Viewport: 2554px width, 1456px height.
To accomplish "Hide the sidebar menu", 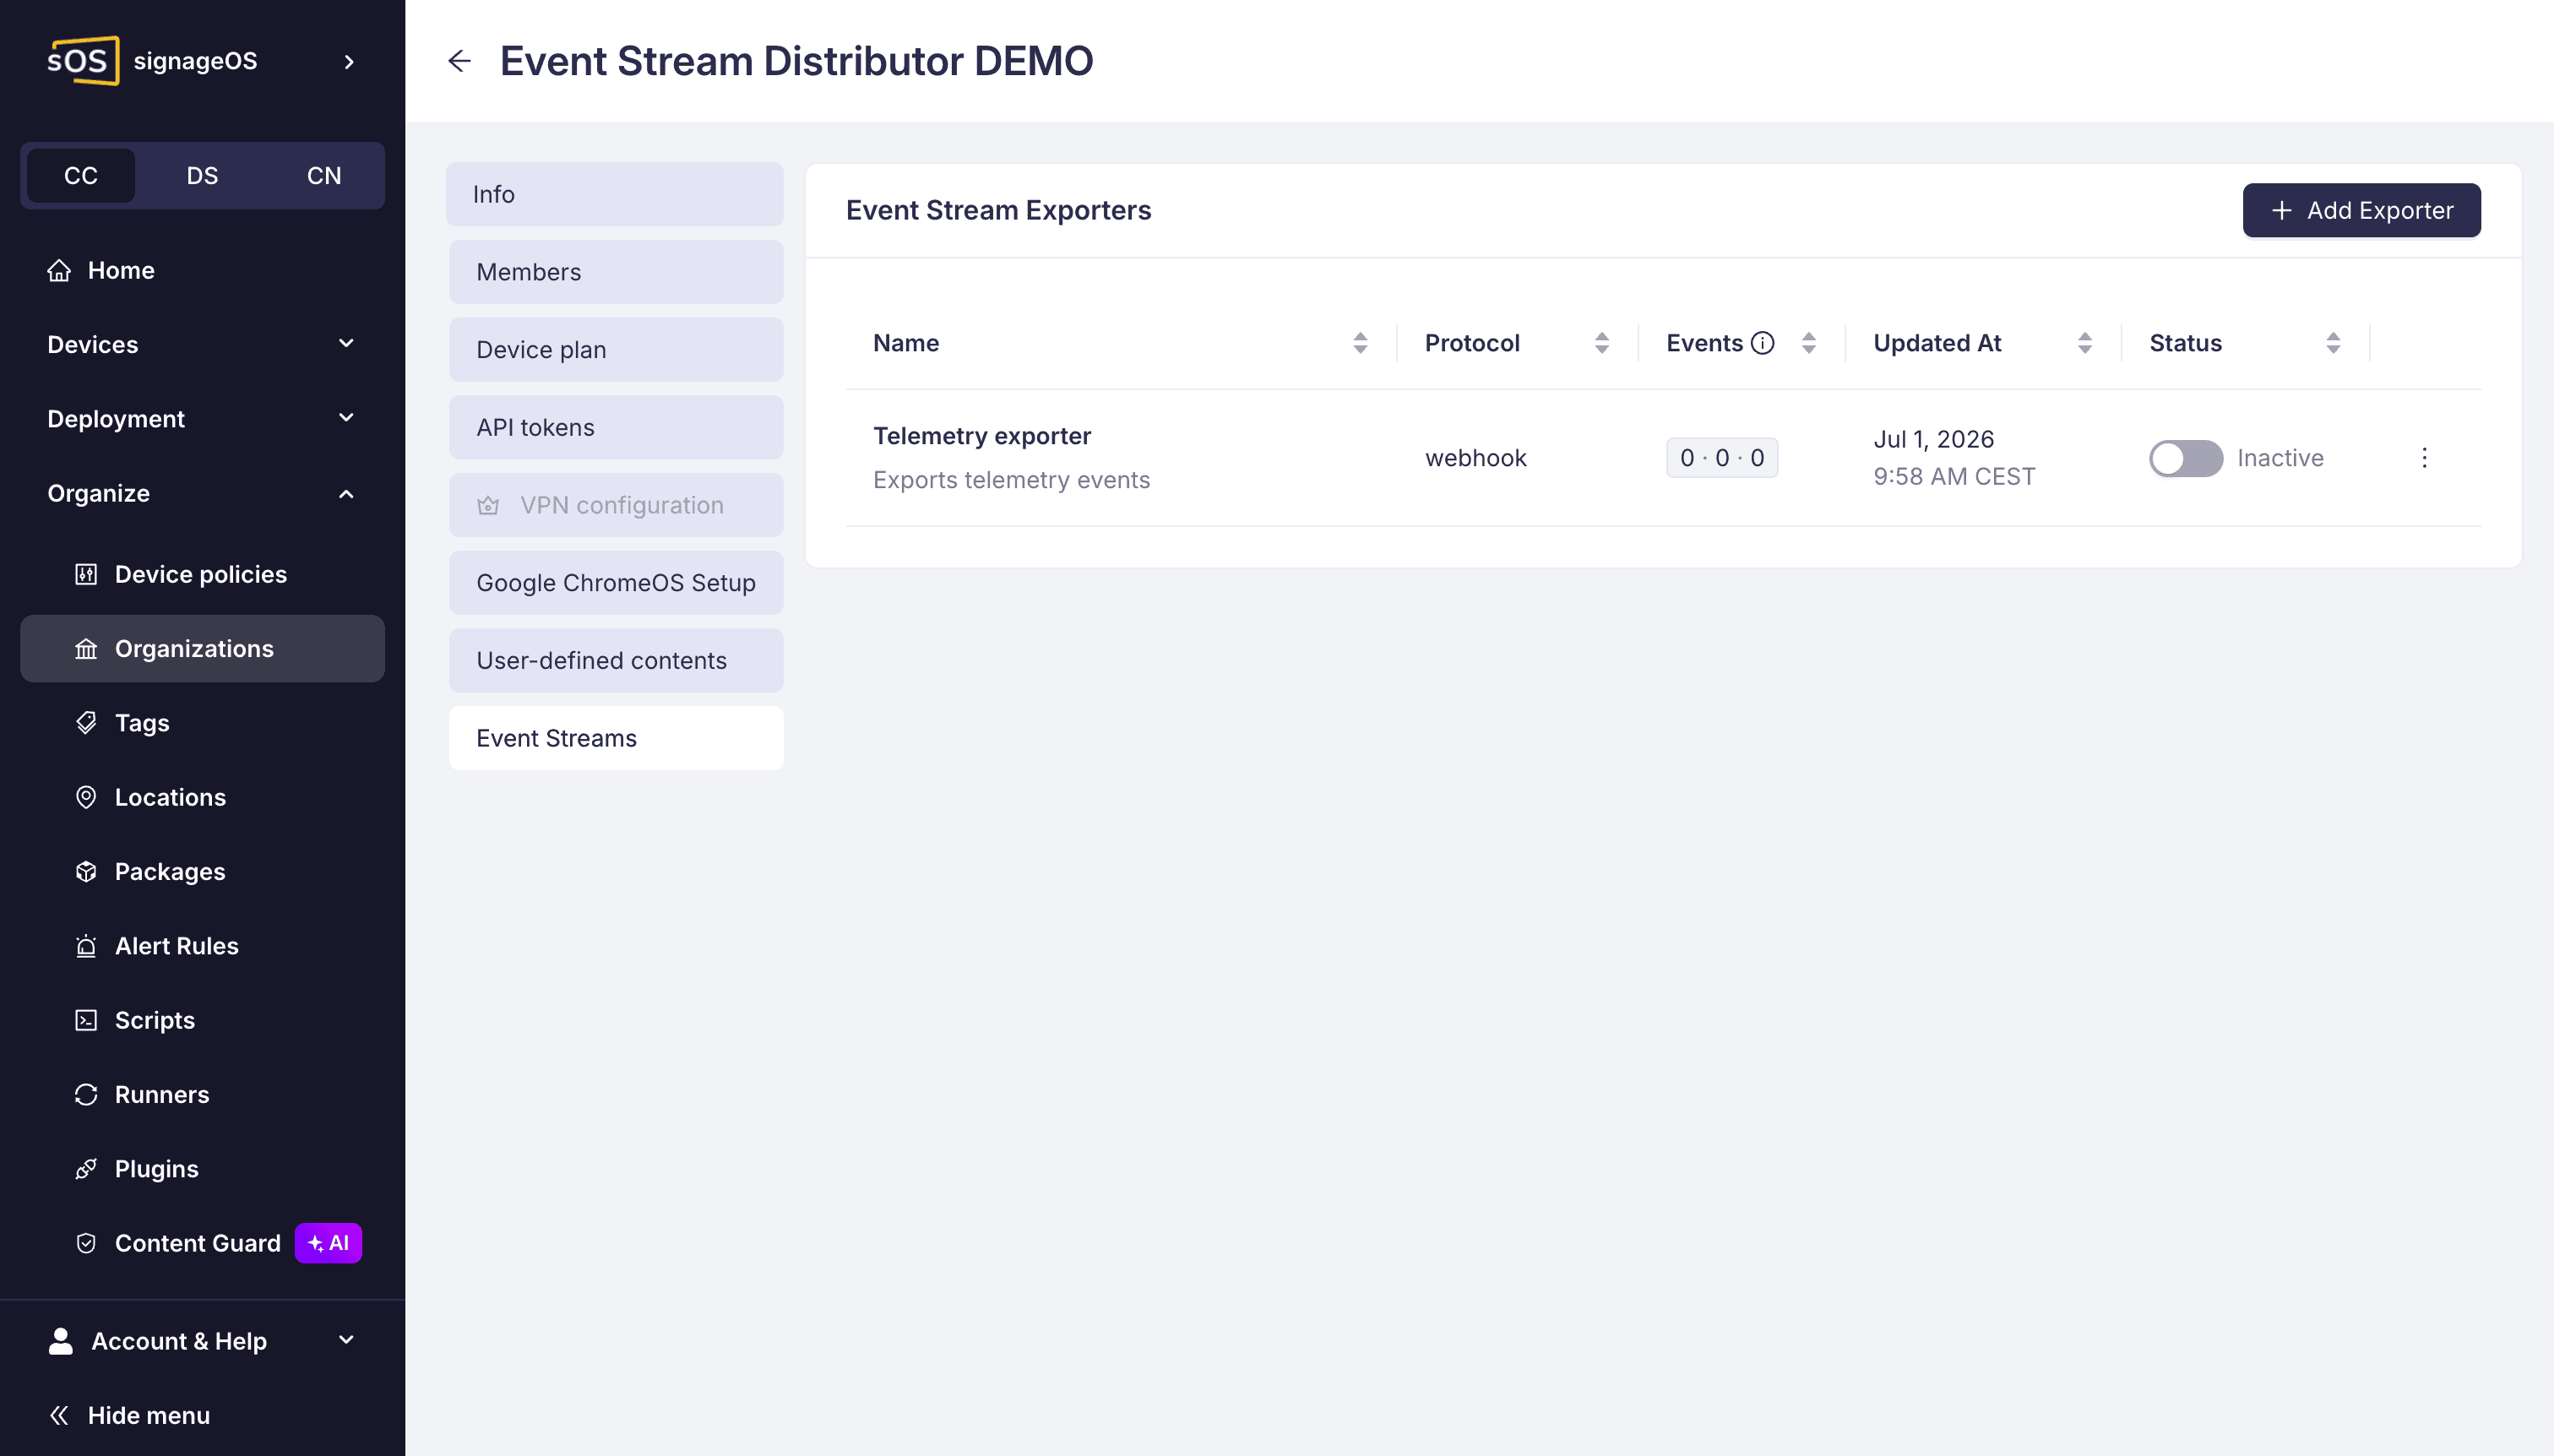I will point(129,1415).
